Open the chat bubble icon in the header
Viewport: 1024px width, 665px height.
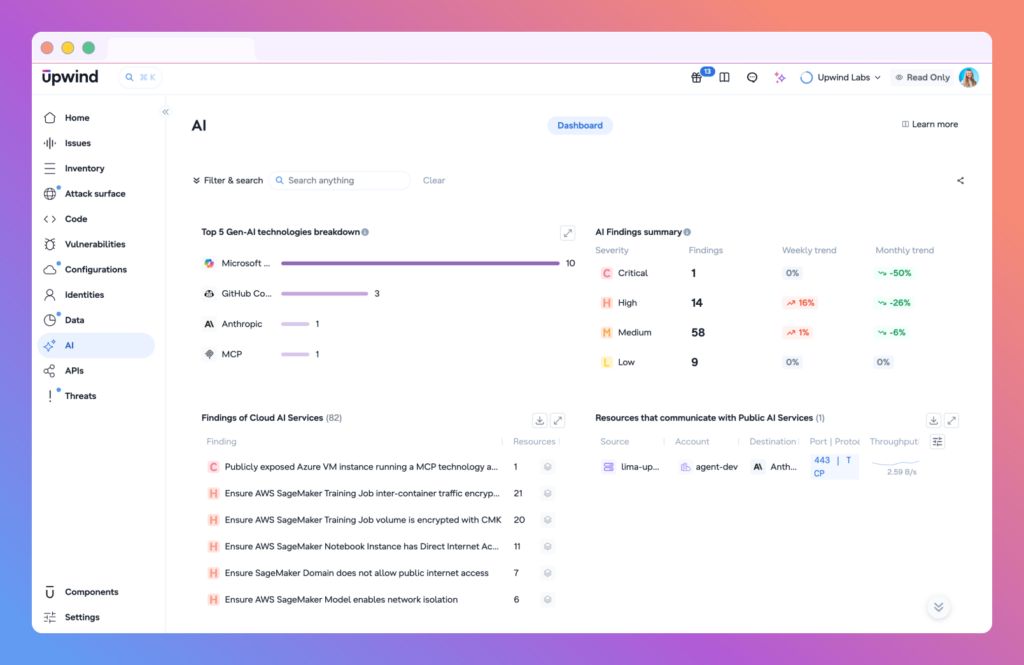(x=752, y=77)
